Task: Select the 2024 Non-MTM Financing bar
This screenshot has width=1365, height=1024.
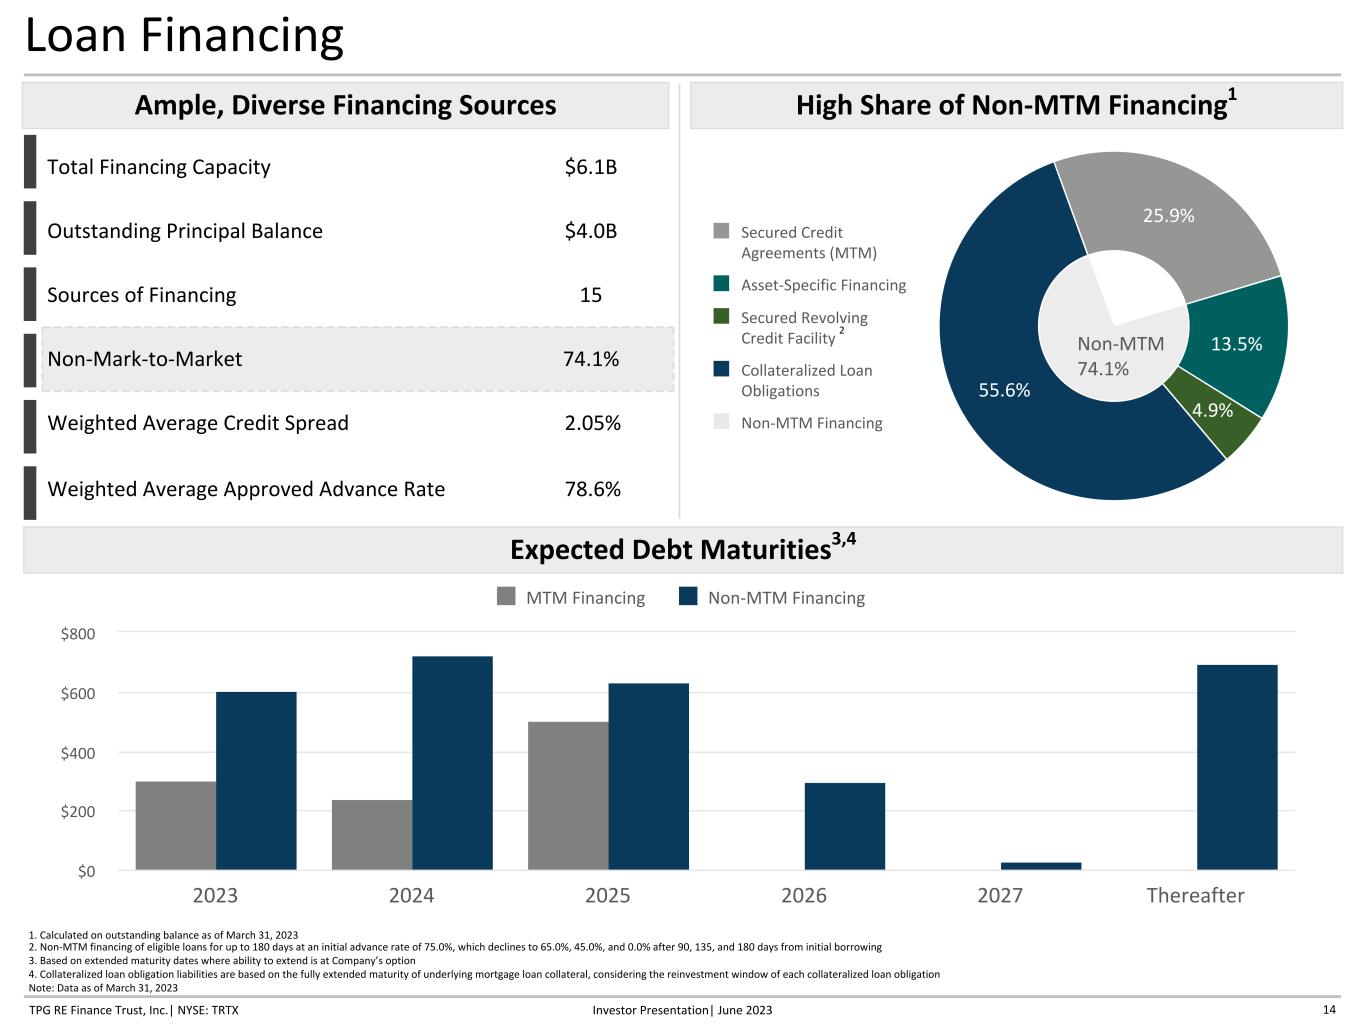Action: click(x=452, y=763)
